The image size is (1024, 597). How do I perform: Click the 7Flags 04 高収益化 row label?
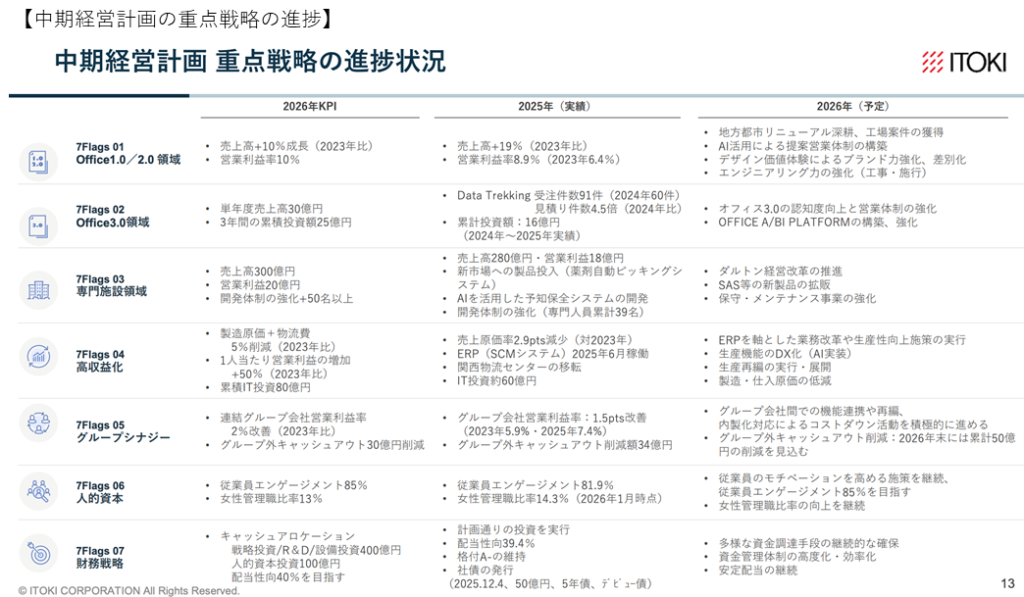pyautogui.click(x=100, y=361)
